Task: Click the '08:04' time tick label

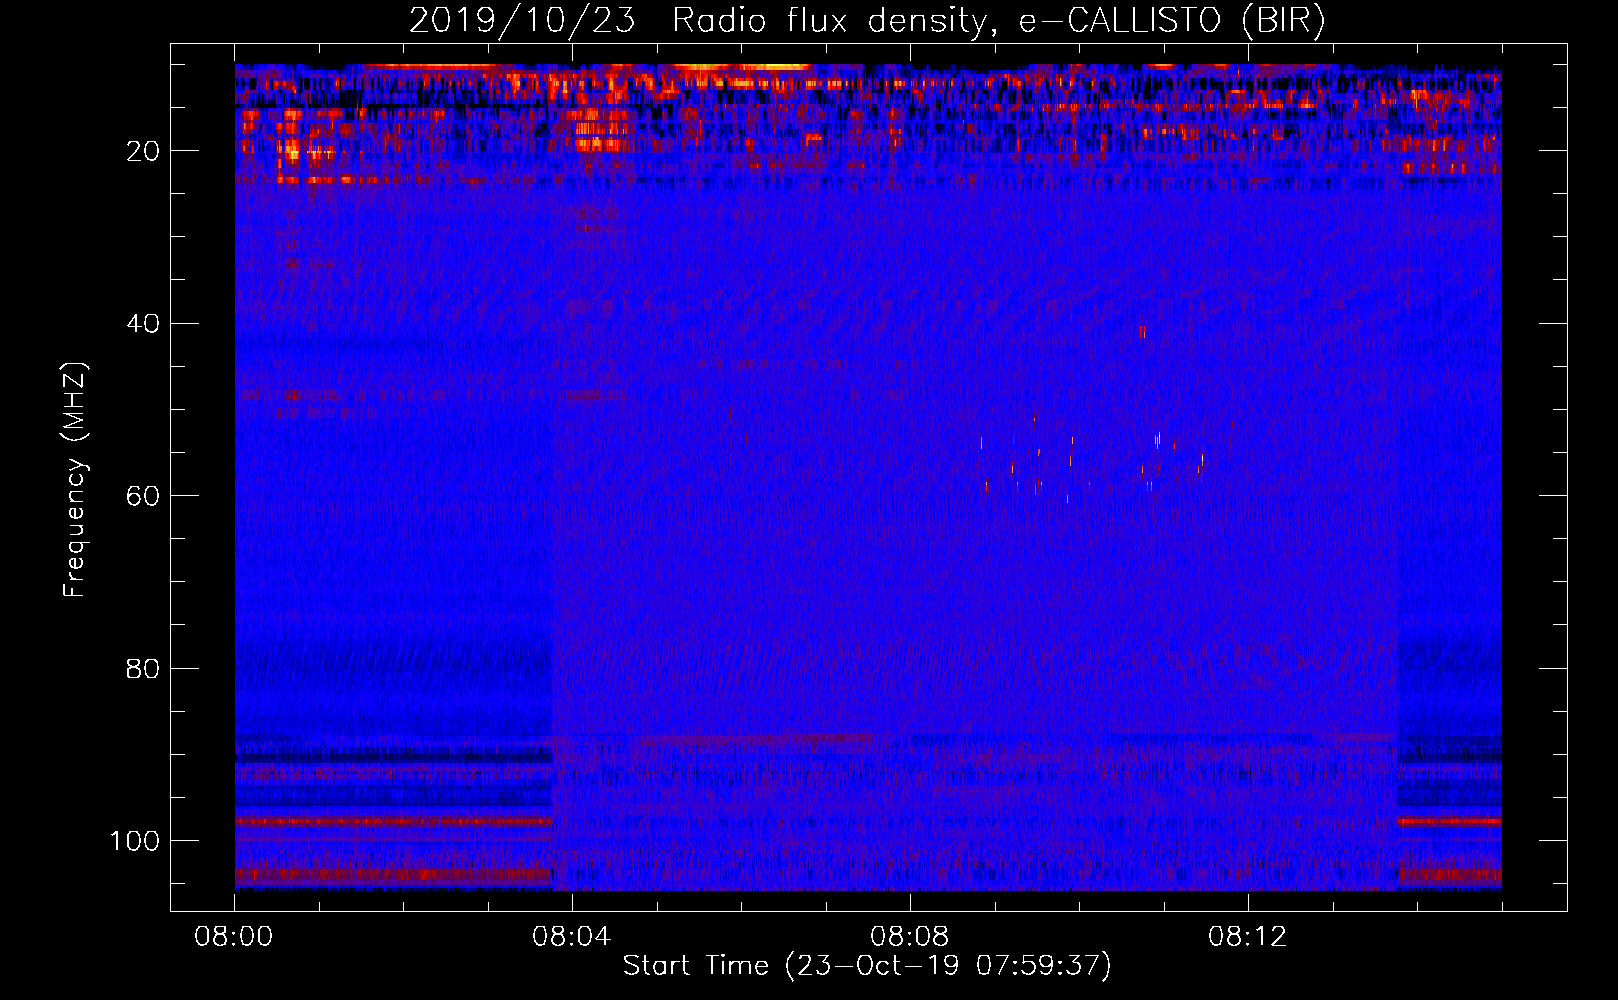Action: tap(572, 937)
